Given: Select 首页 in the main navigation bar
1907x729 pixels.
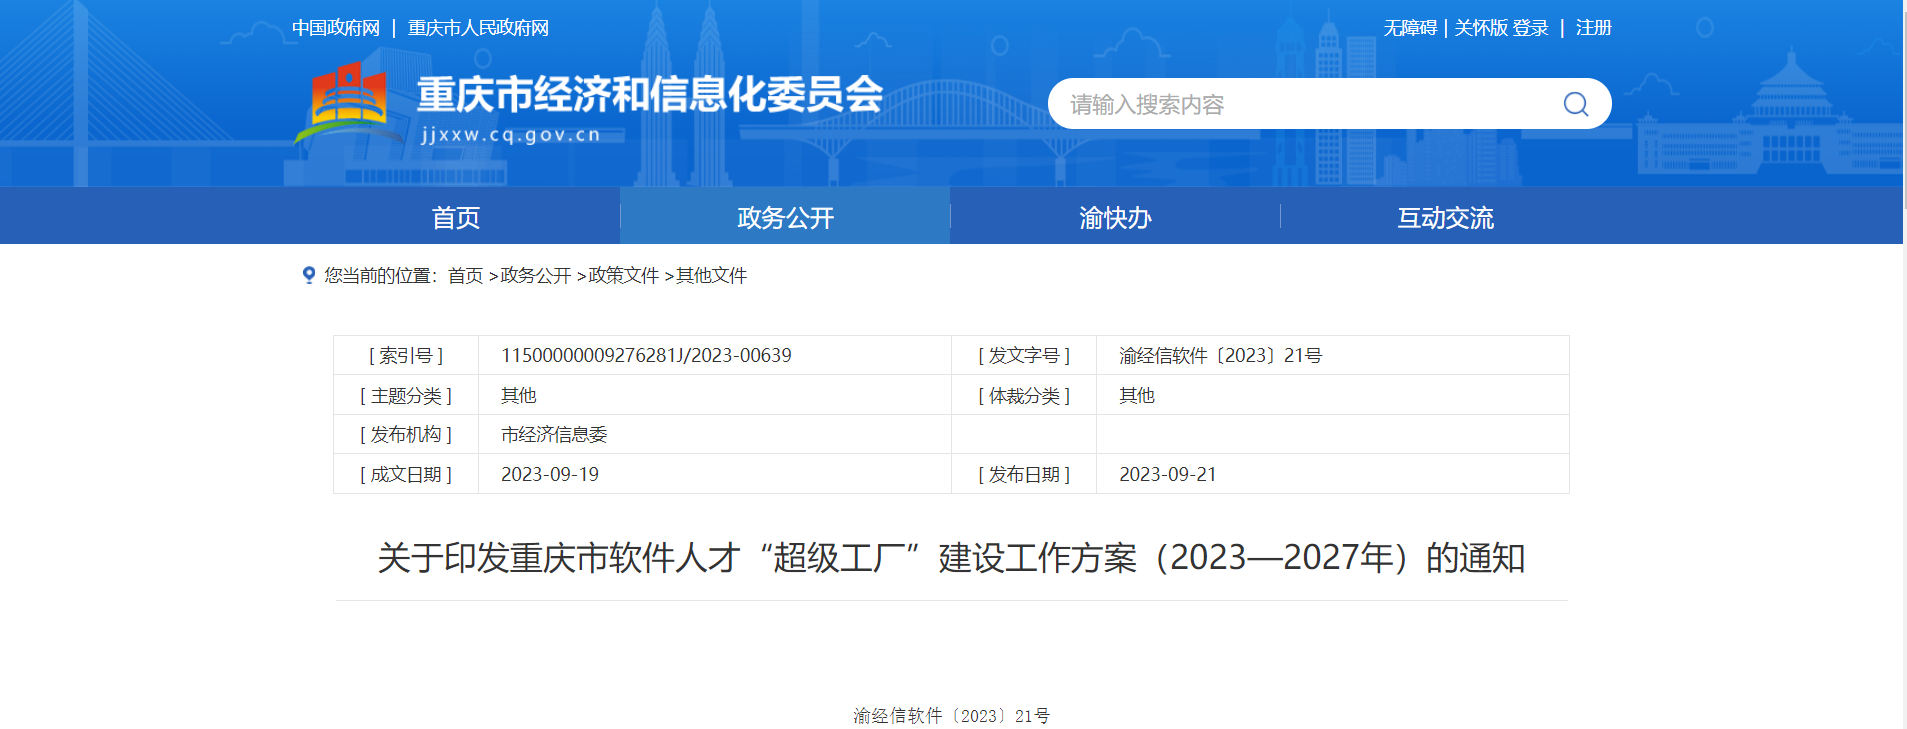Looking at the screenshot, I should (456, 217).
